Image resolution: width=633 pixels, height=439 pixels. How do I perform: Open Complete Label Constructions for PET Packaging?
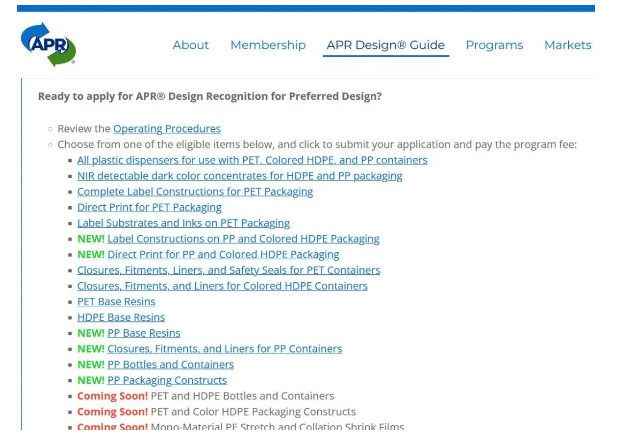[x=195, y=191]
